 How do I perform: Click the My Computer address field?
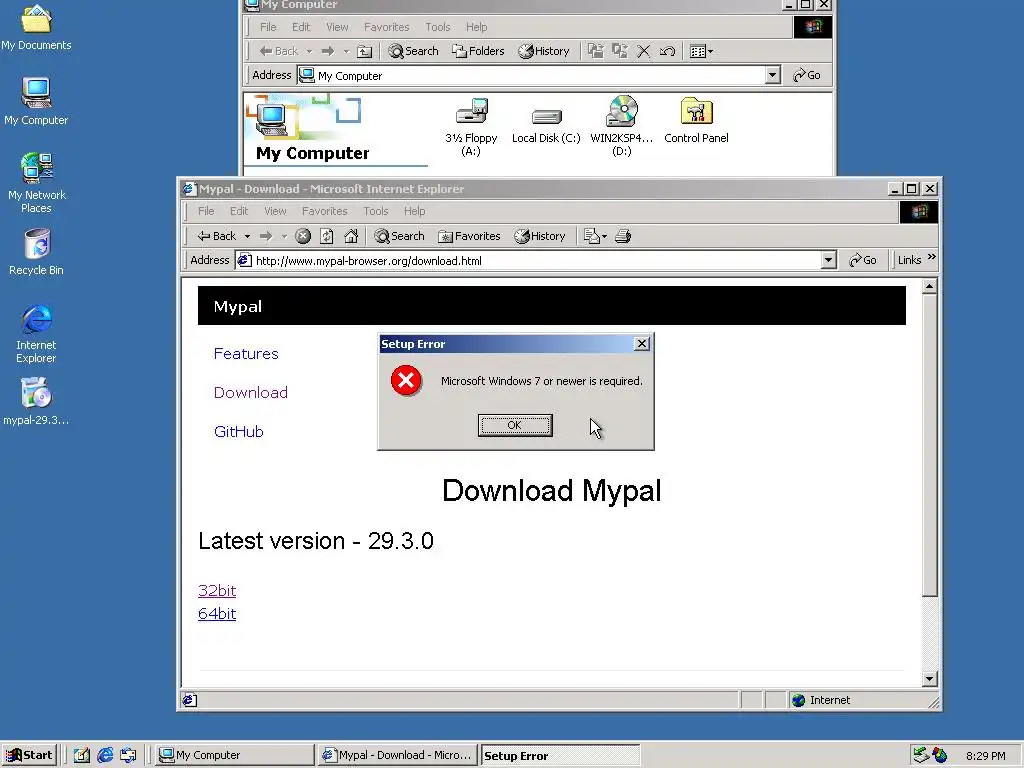point(532,75)
